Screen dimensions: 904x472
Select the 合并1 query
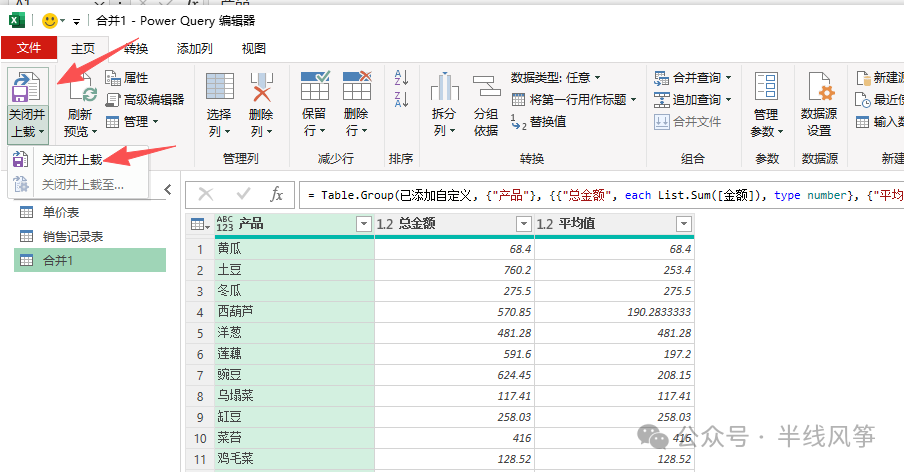[90, 260]
